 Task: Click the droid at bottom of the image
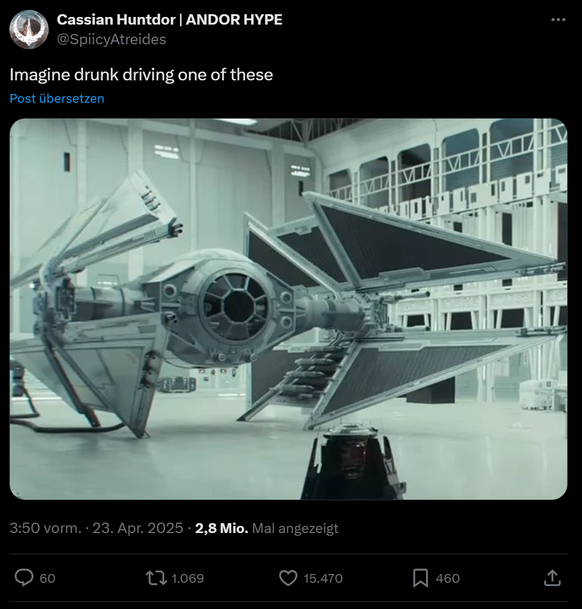coord(354,463)
